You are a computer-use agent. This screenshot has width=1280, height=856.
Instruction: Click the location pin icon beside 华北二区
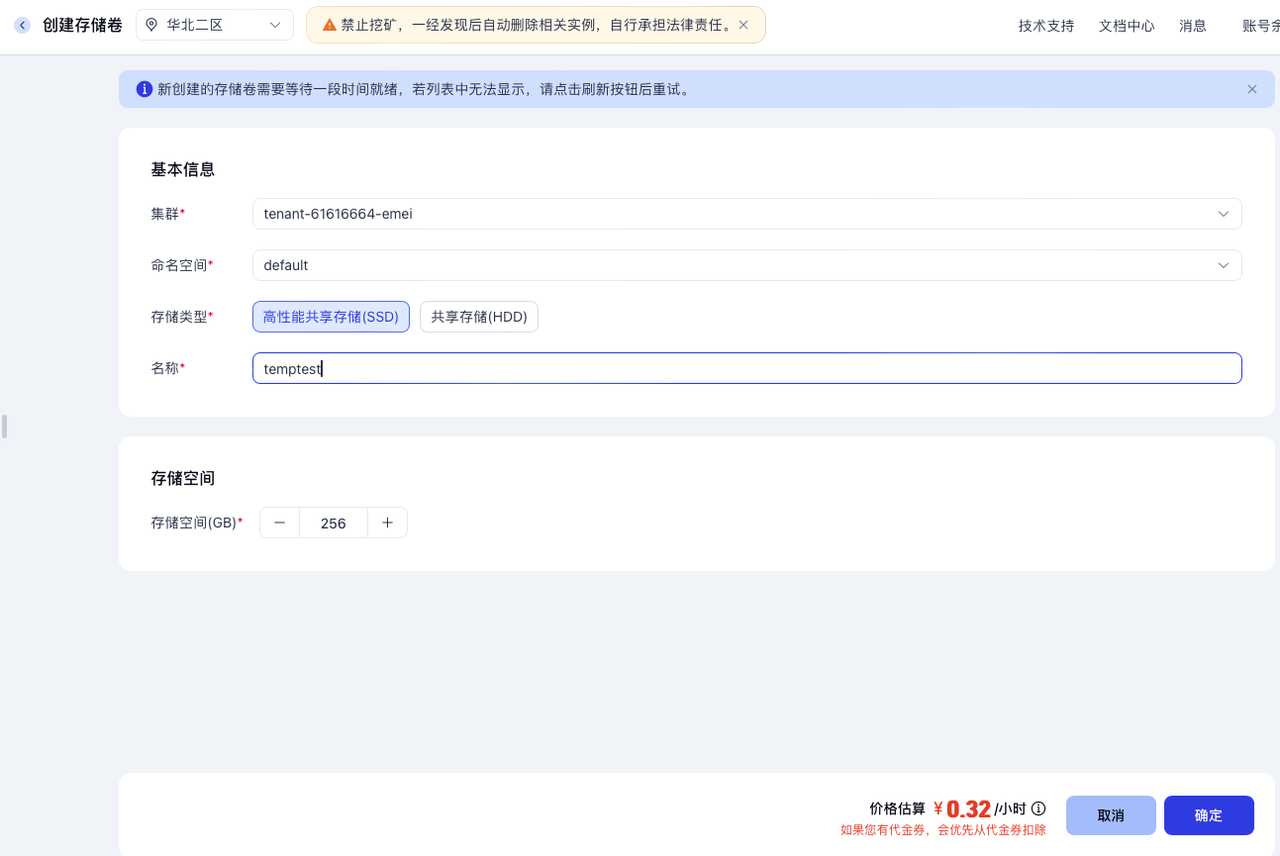(152, 25)
